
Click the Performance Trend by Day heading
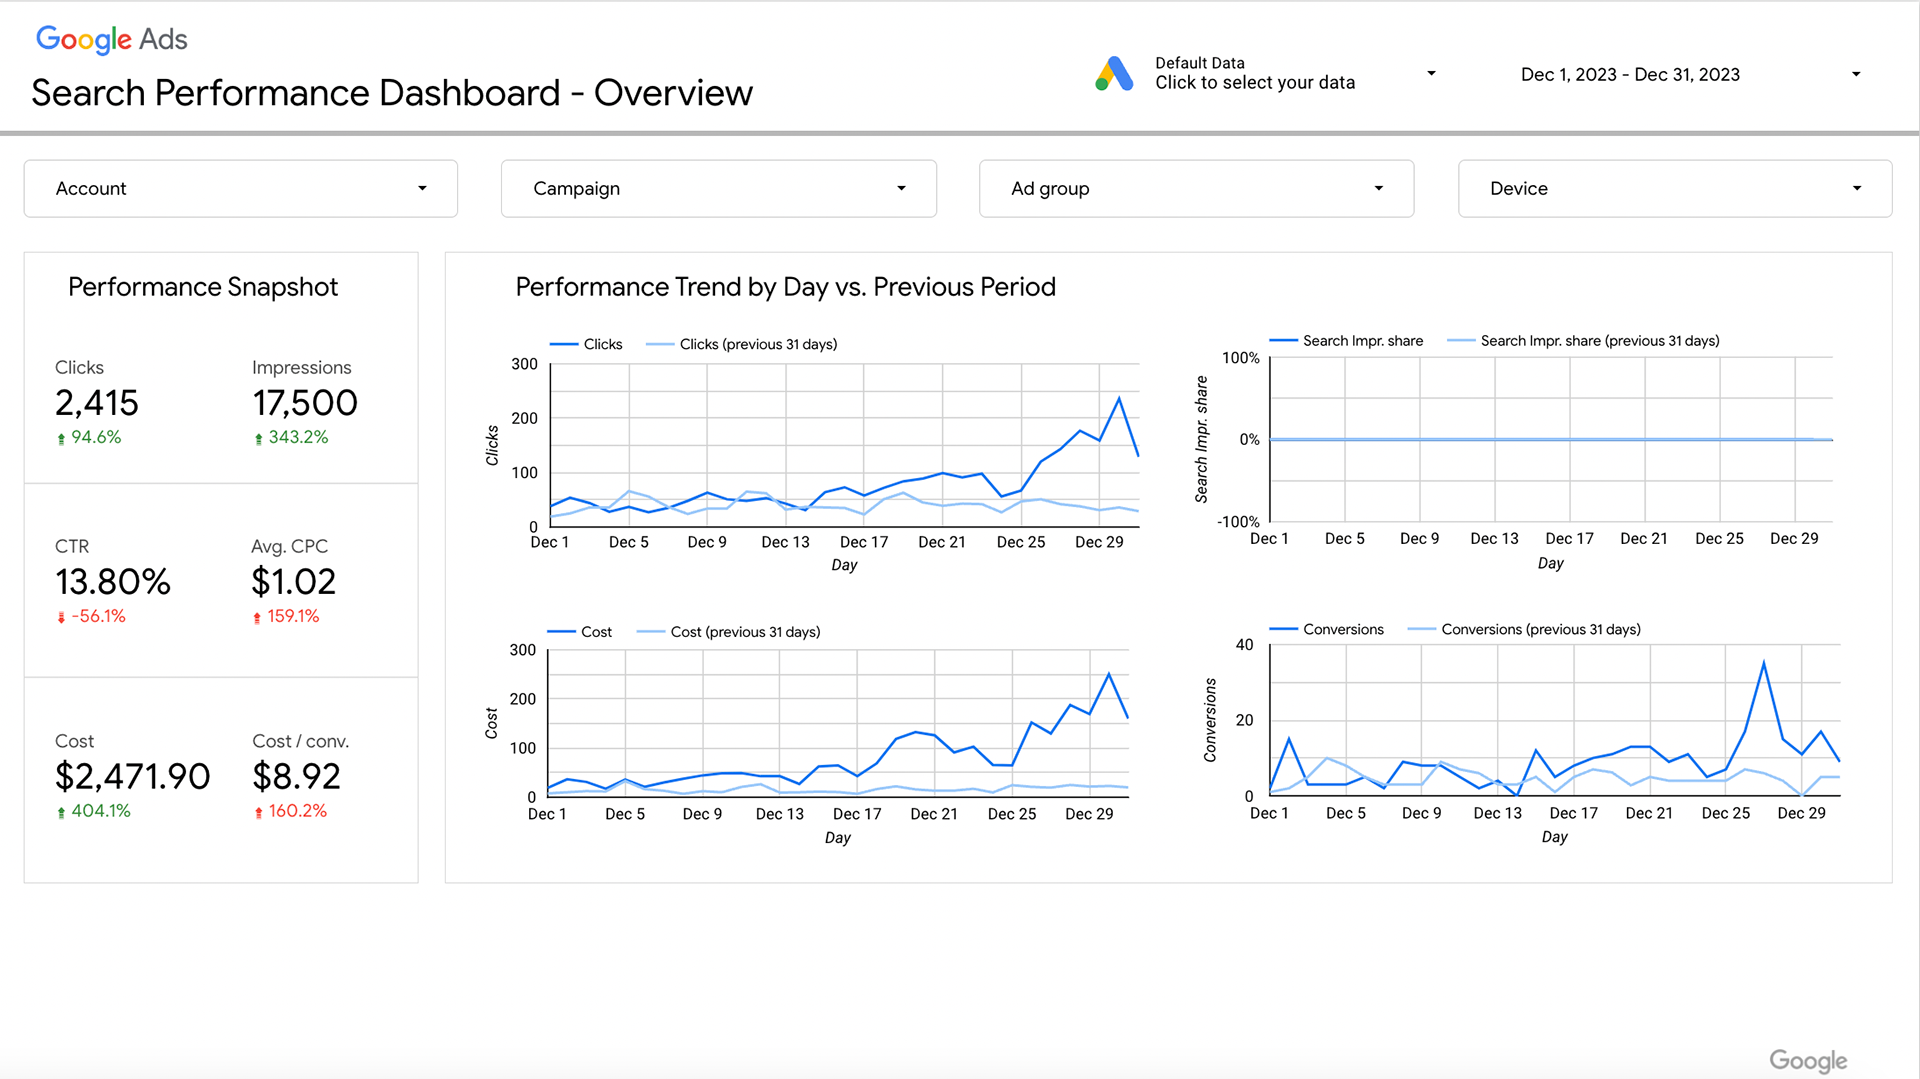[786, 287]
